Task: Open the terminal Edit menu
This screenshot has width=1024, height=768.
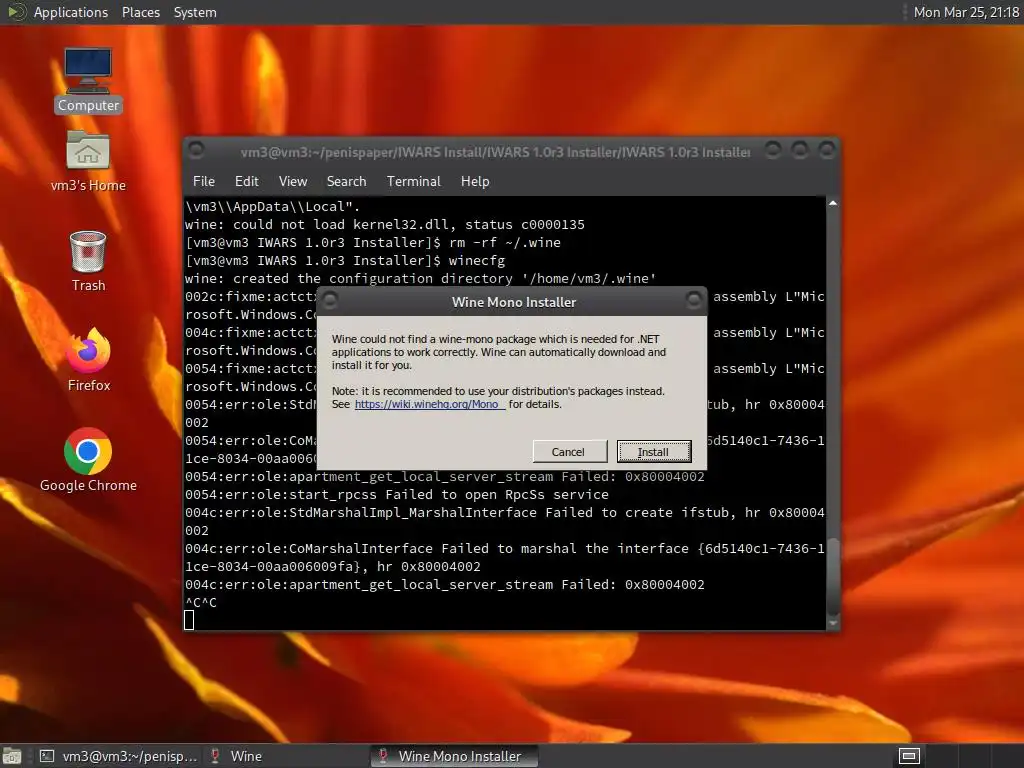Action: (246, 182)
